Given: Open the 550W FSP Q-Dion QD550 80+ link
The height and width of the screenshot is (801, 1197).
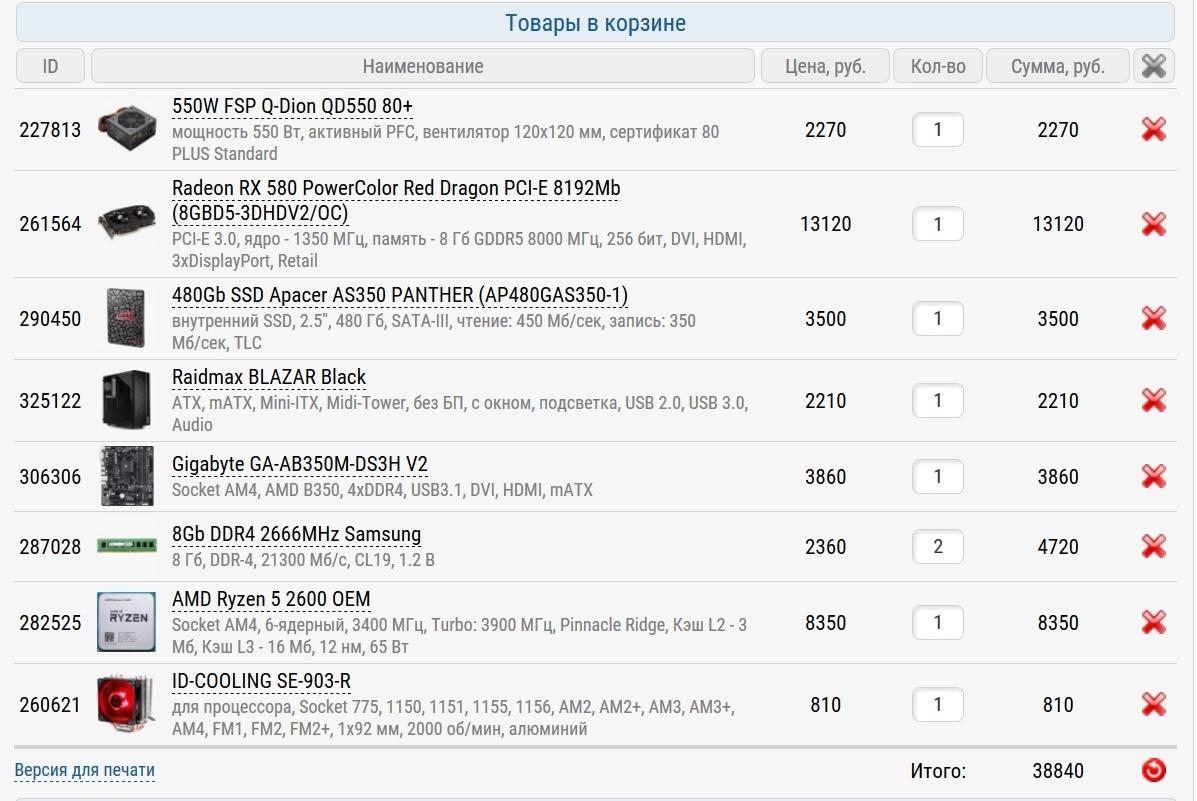Looking at the screenshot, I should [292, 106].
